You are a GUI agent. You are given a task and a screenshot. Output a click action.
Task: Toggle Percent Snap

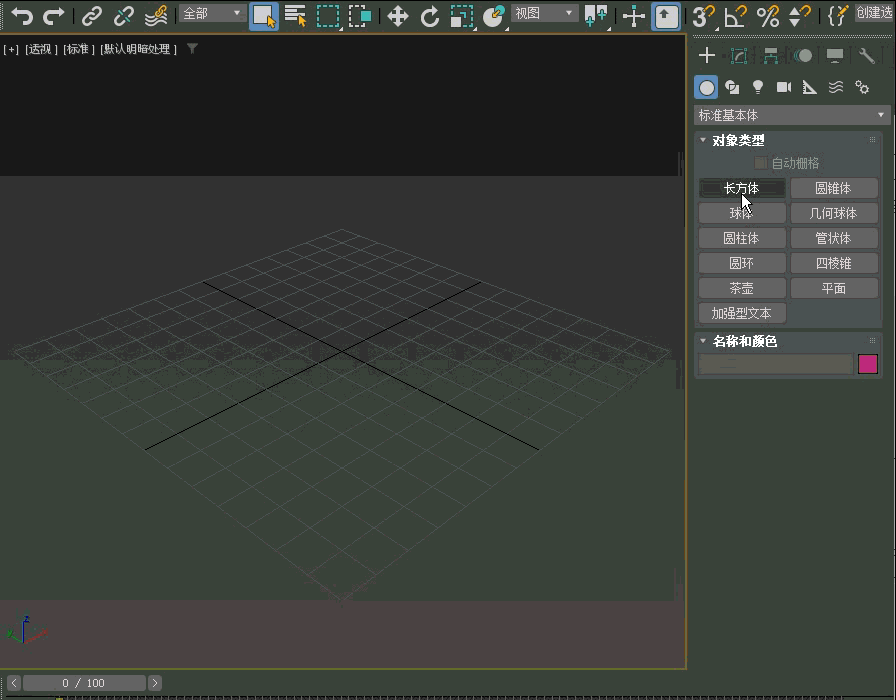[x=767, y=16]
